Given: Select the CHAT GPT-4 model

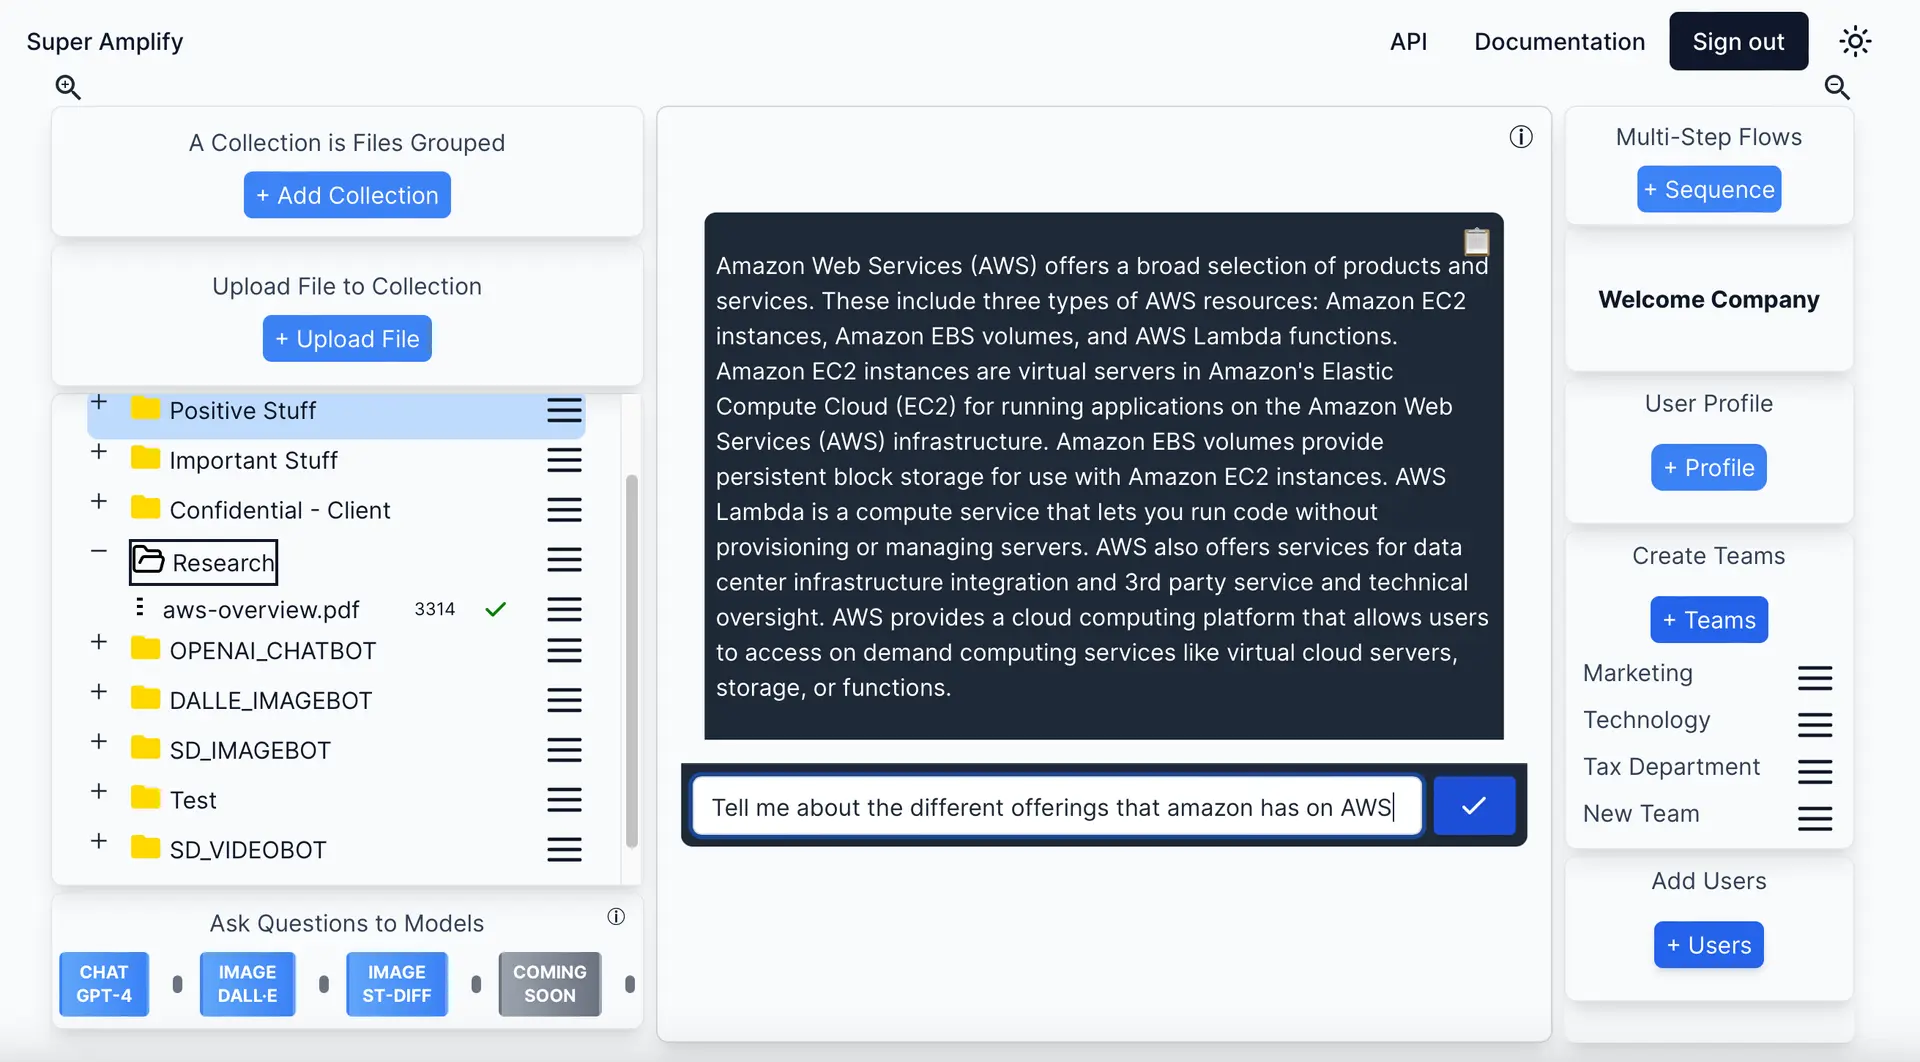Looking at the screenshot, I should [103, 984].
